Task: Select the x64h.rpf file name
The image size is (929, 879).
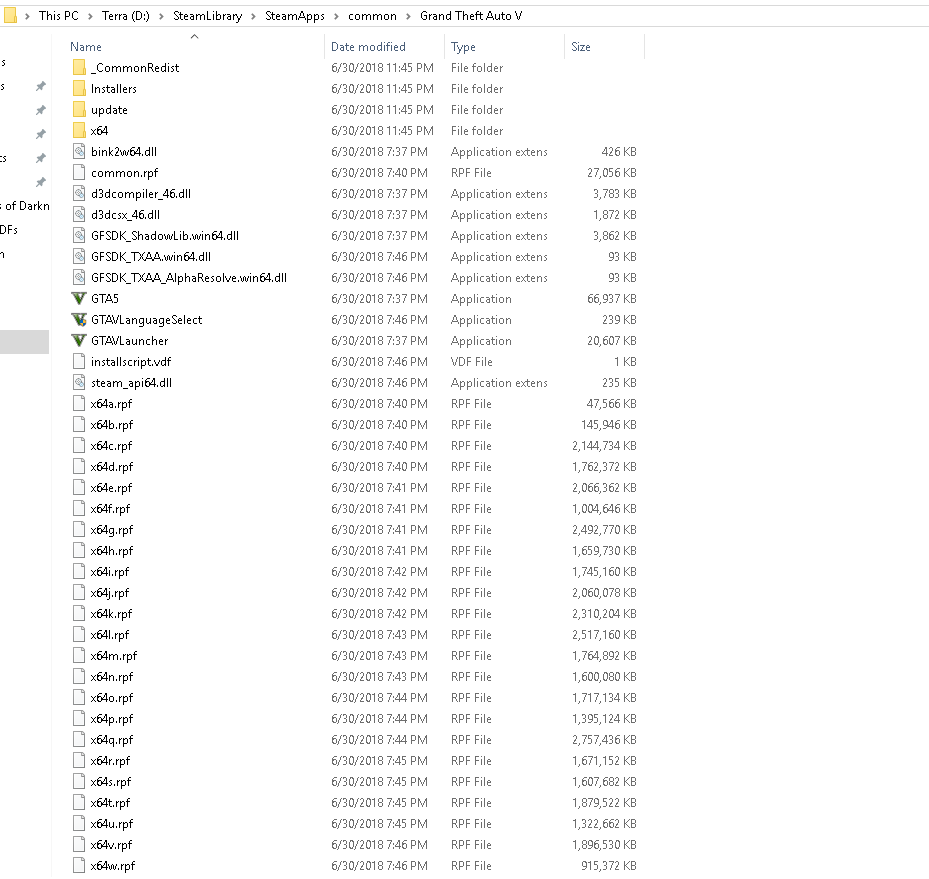Action: click(111, 551)
